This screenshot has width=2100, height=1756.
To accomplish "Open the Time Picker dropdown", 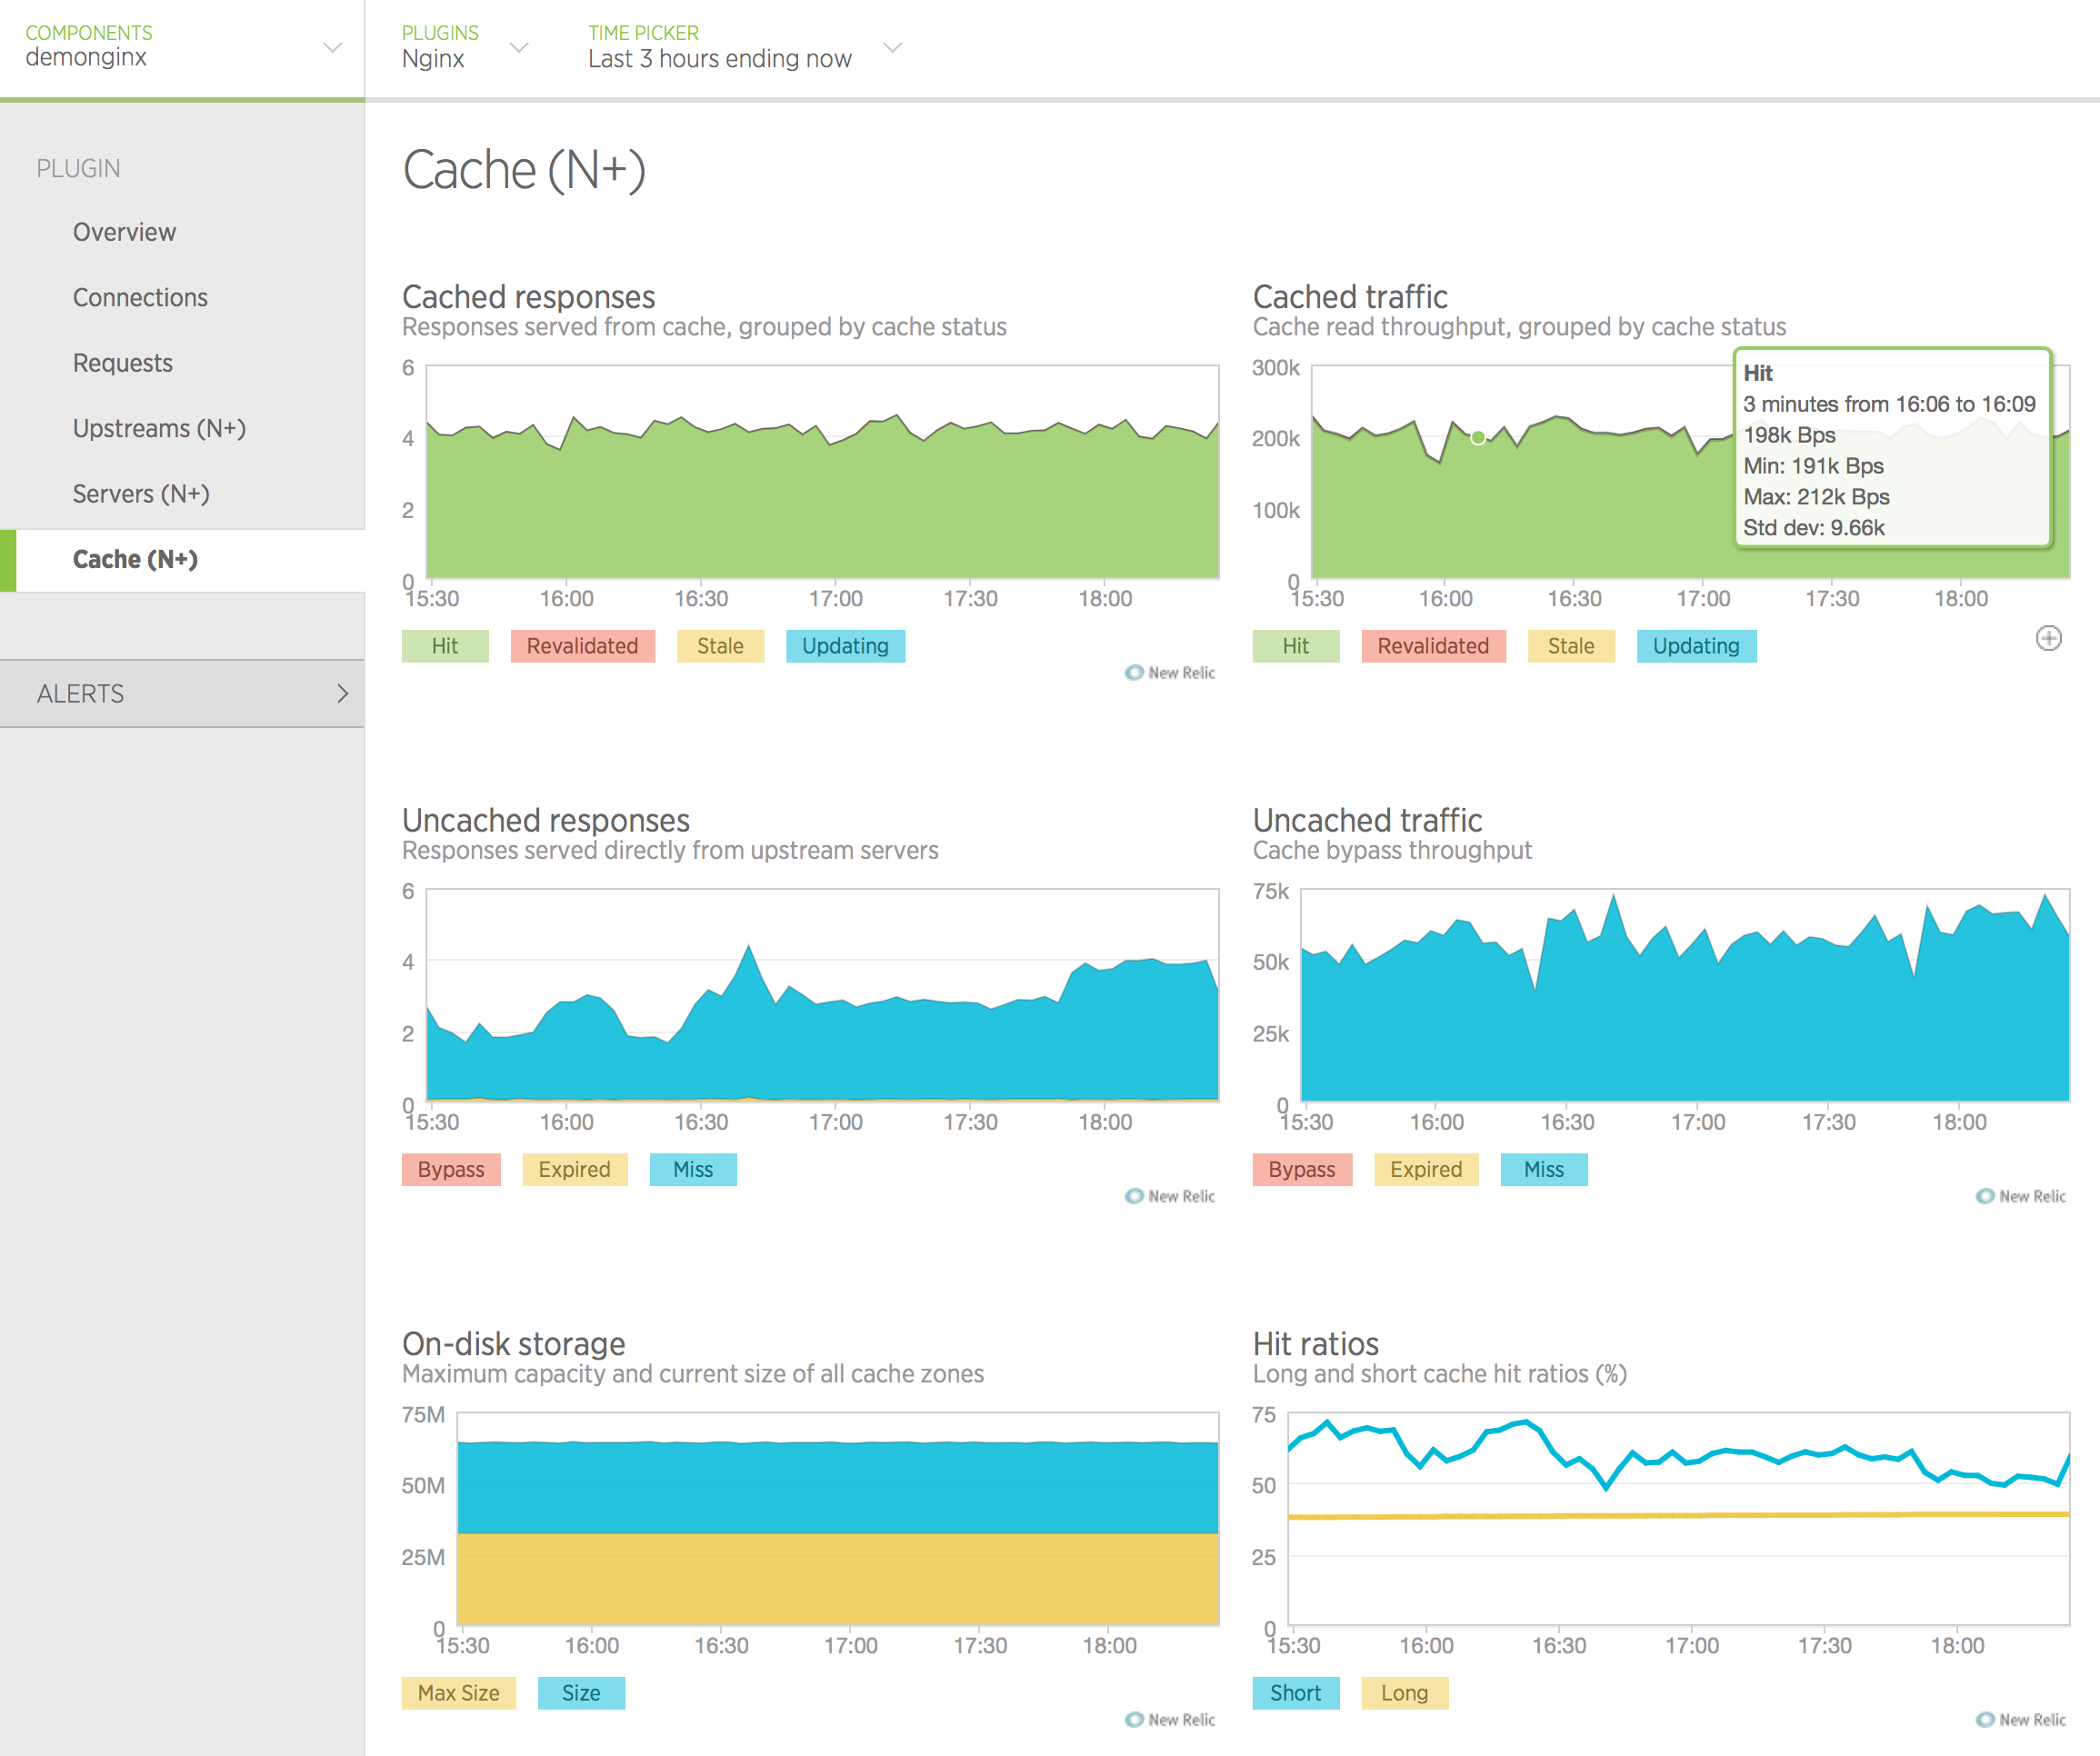I will tap(891, 47).
